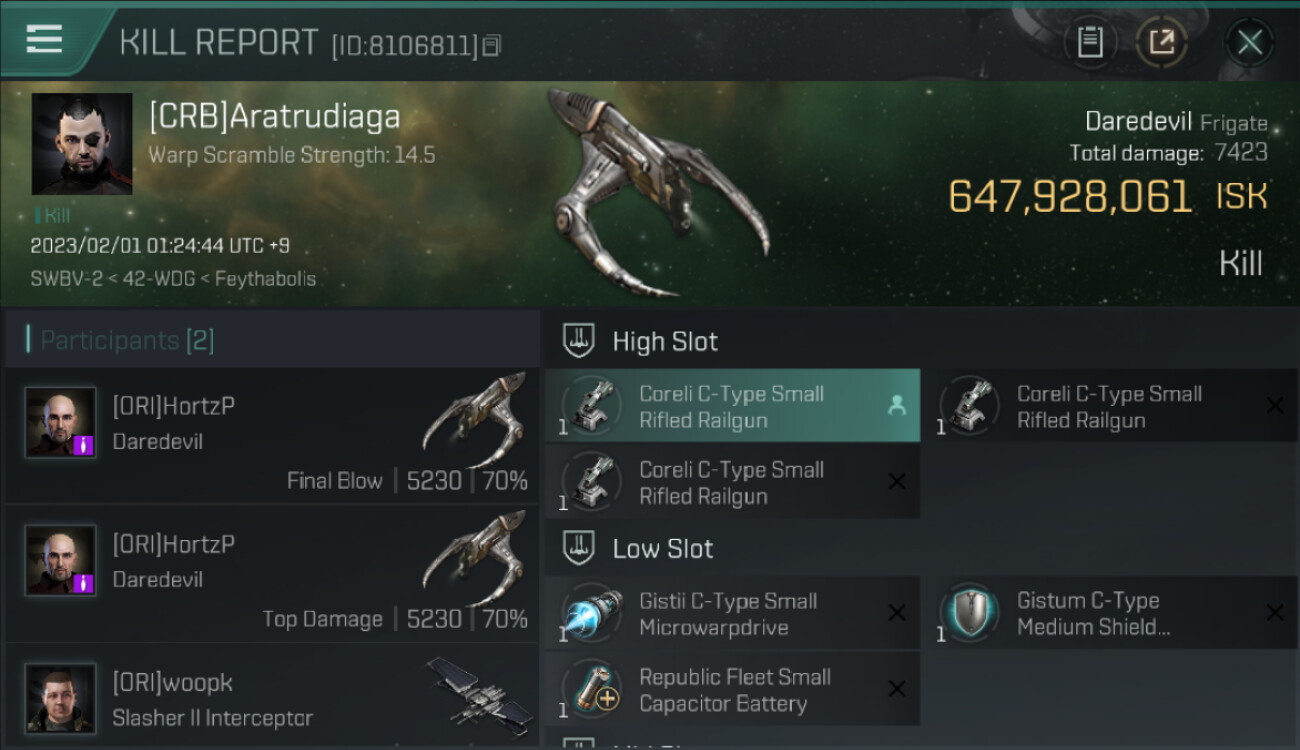Click the Republic Fleet Small Capacitor Battery icon
Screen dimensions: 1300x750
[x=592, y=689]
